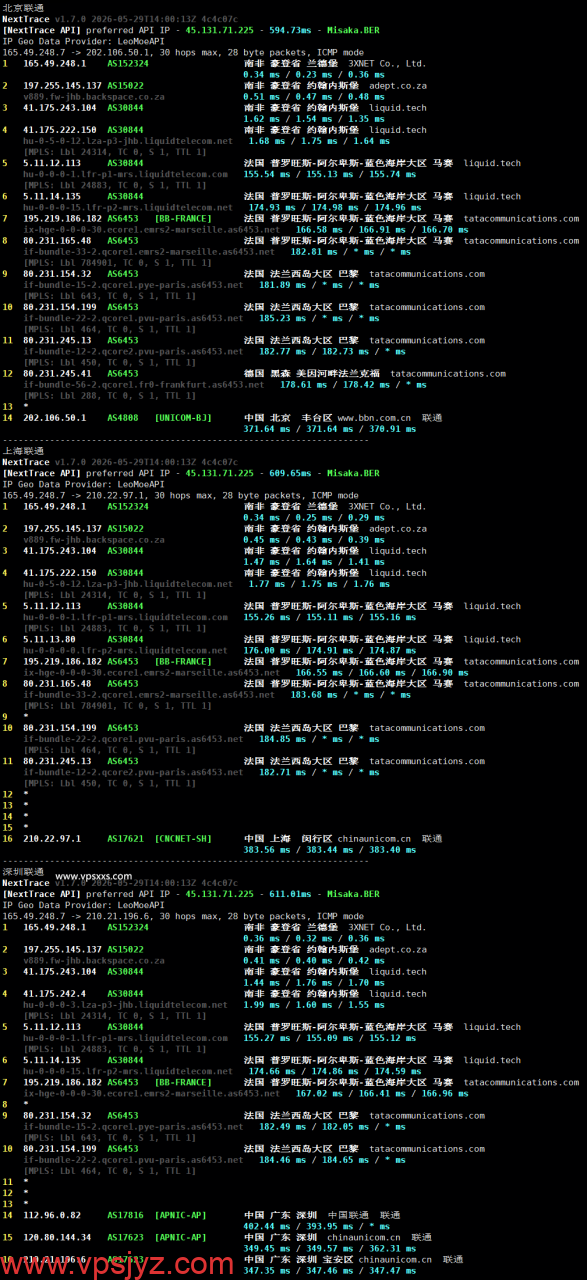The image size is (587, 1280).
Task: Select the 182.77 ms latency value
Action: pyautogui.click(x=282, y=352)
